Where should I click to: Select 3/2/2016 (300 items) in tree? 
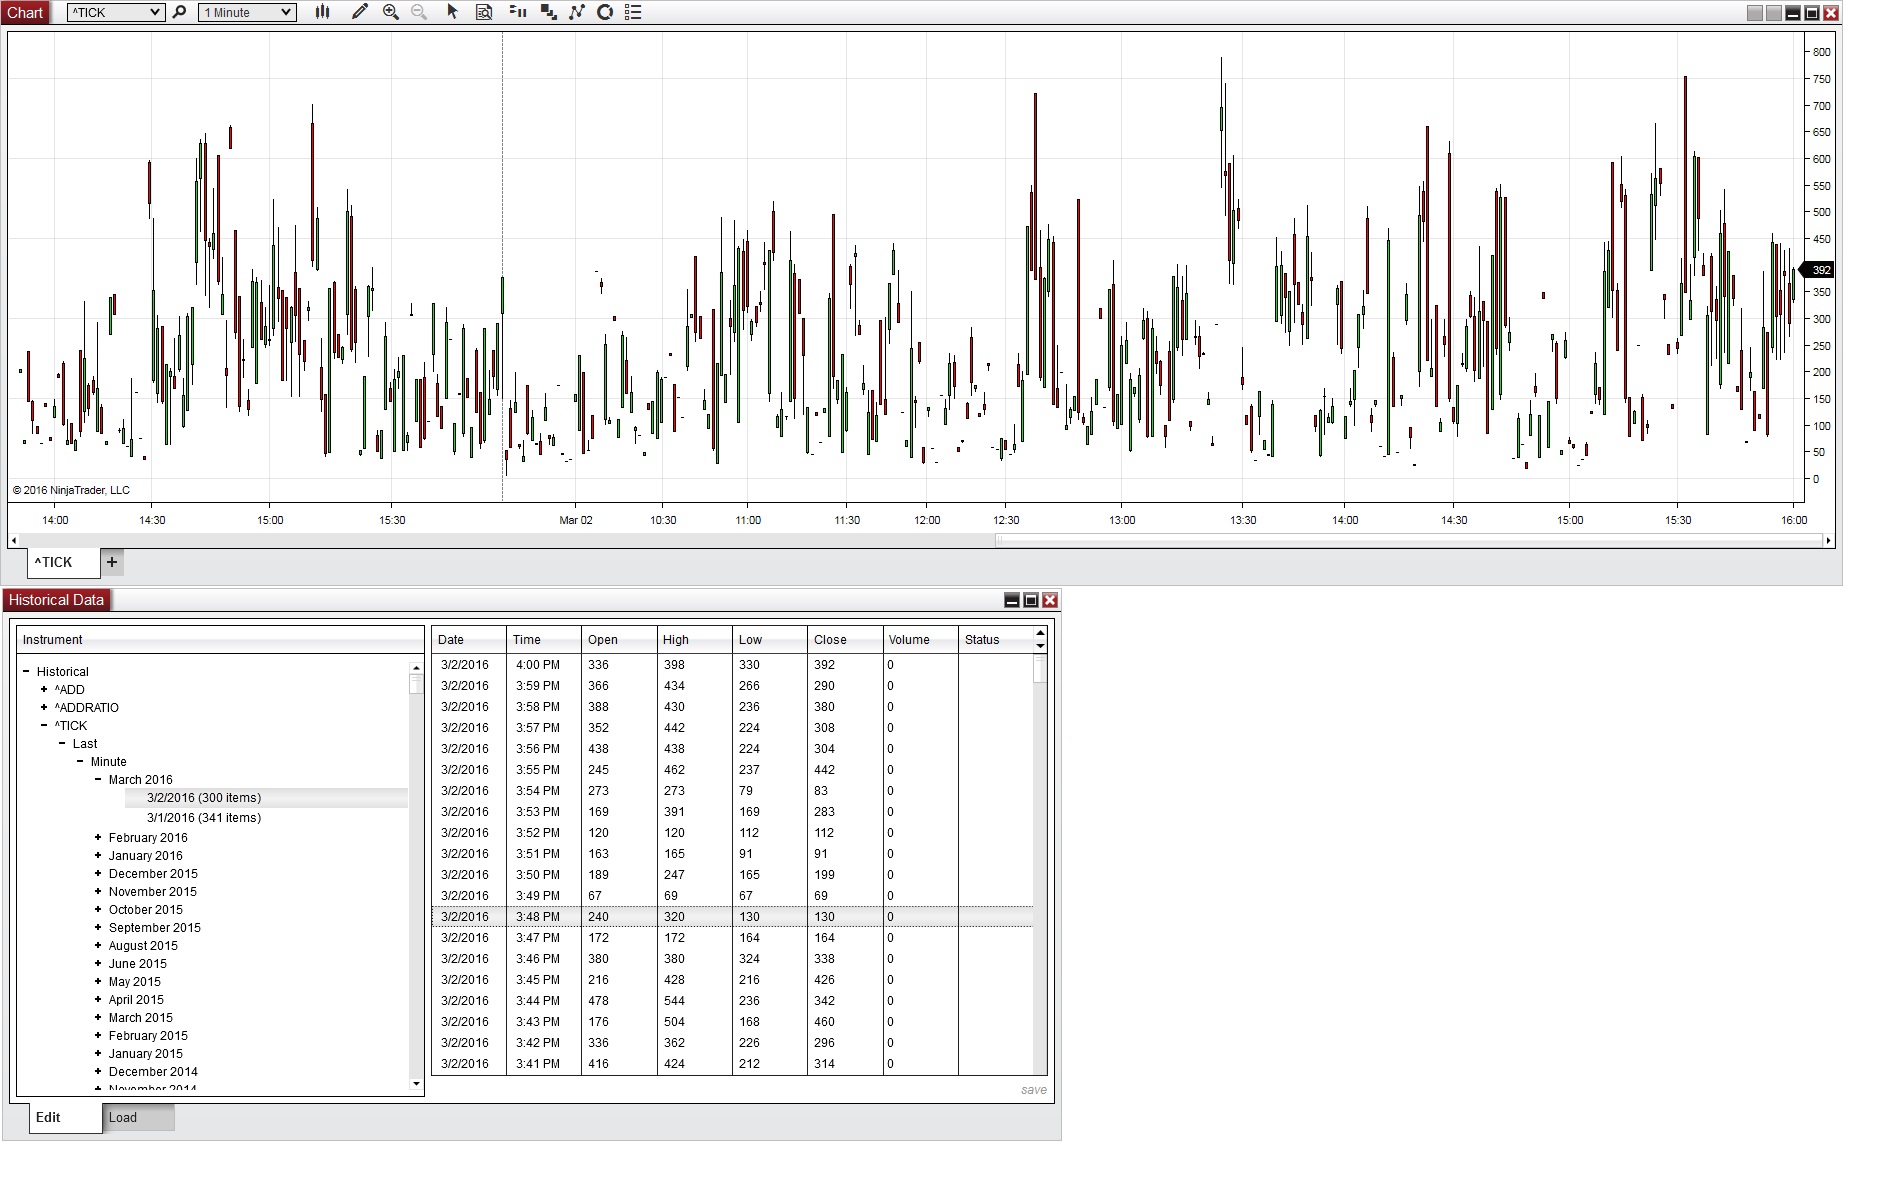[204, 798]
